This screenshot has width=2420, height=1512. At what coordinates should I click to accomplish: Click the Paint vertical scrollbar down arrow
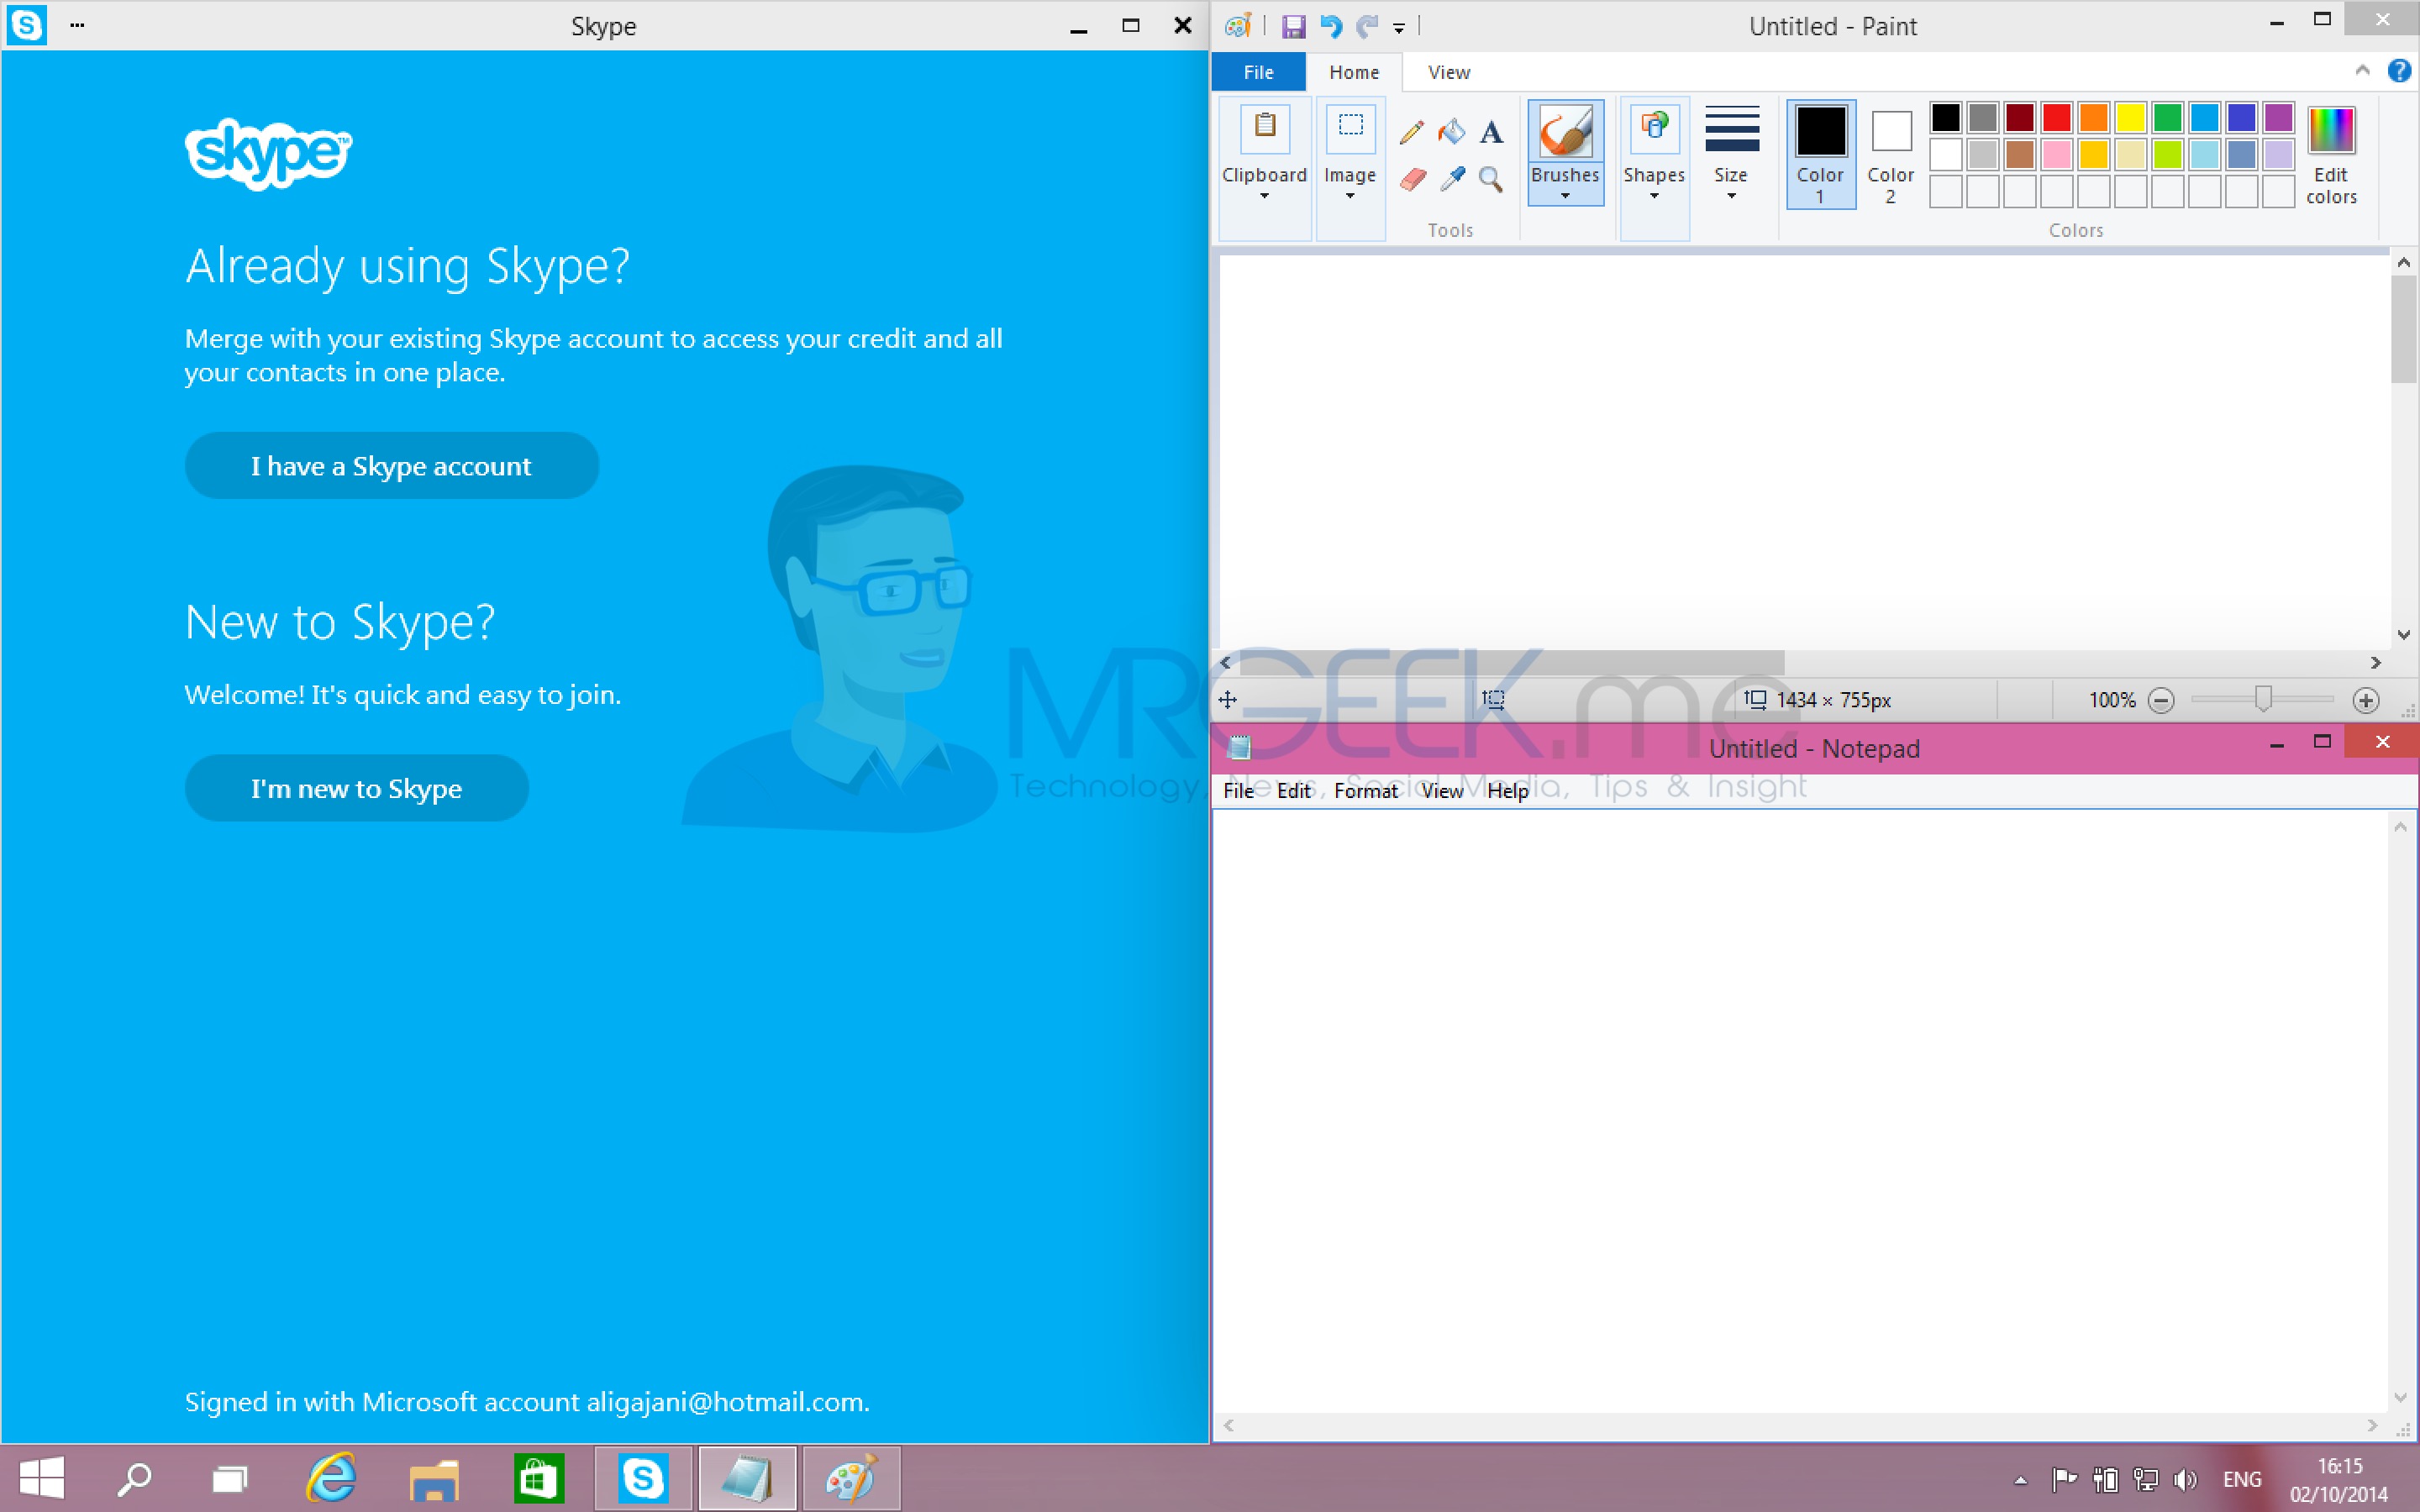(x=2404, y=635)
